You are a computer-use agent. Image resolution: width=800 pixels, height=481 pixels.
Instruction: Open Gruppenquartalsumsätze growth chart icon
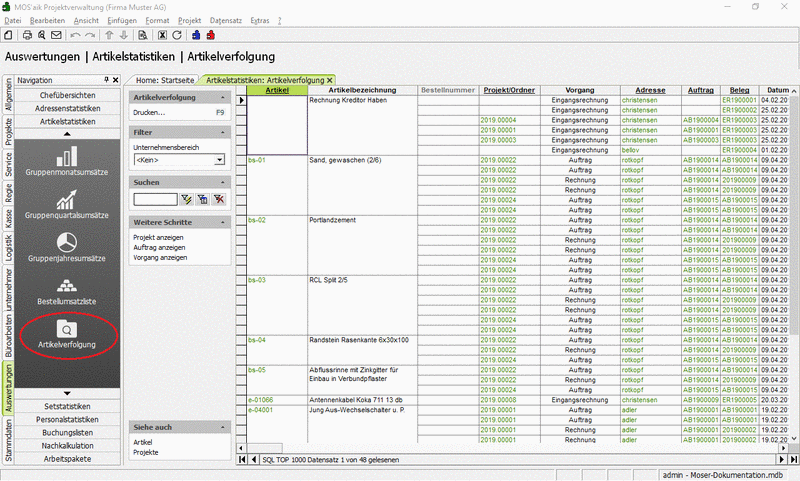pyautogui.click(x=67, y=199)
